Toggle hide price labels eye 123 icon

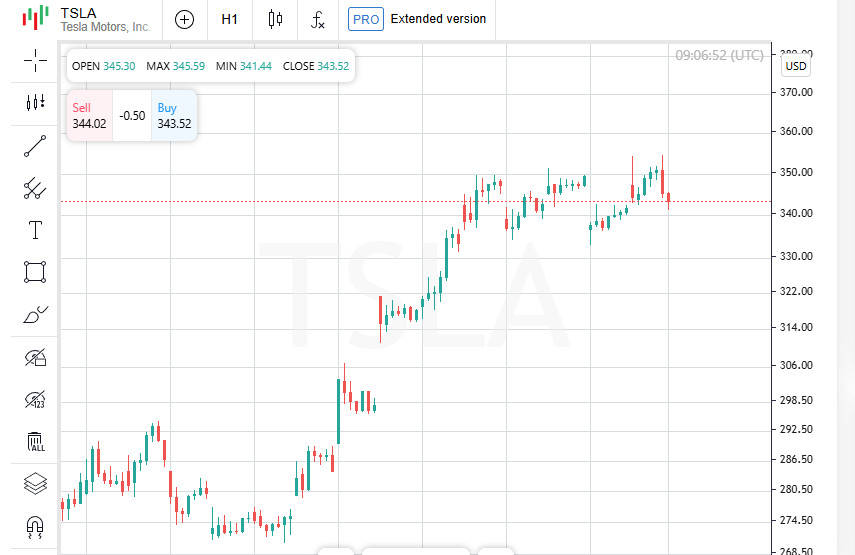tap(35, 400)
